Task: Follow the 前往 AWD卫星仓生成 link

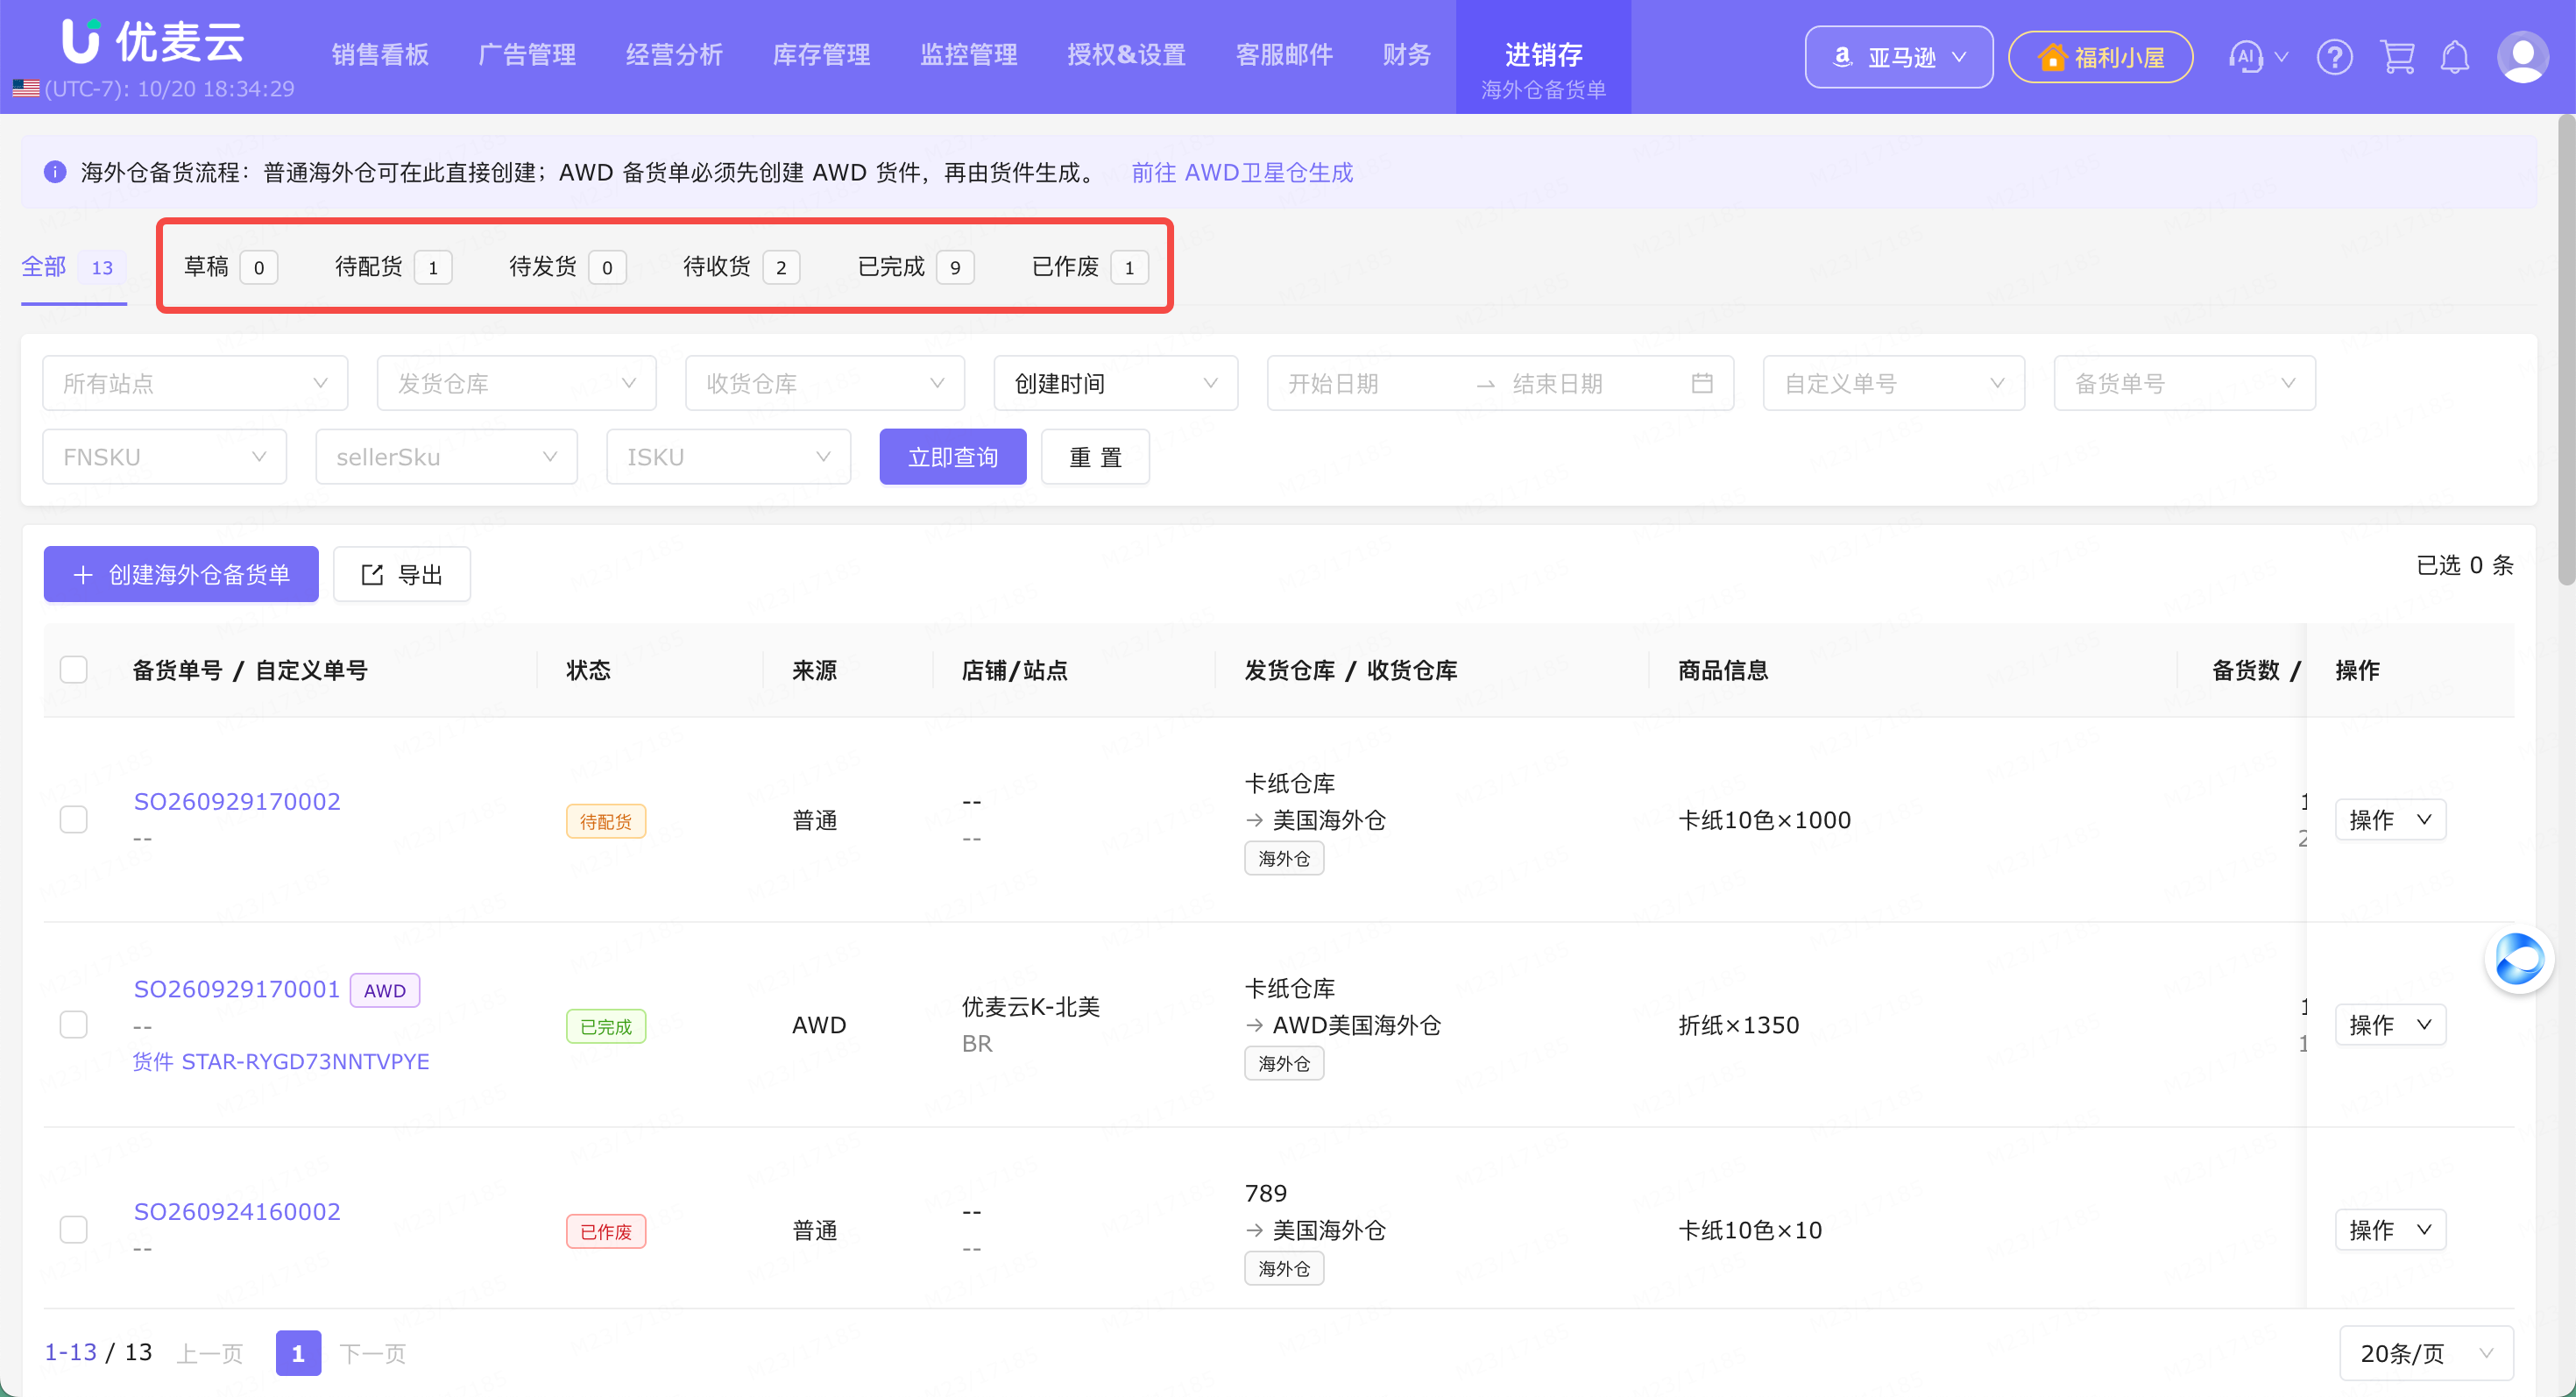Action: (x=1242, y=172)
